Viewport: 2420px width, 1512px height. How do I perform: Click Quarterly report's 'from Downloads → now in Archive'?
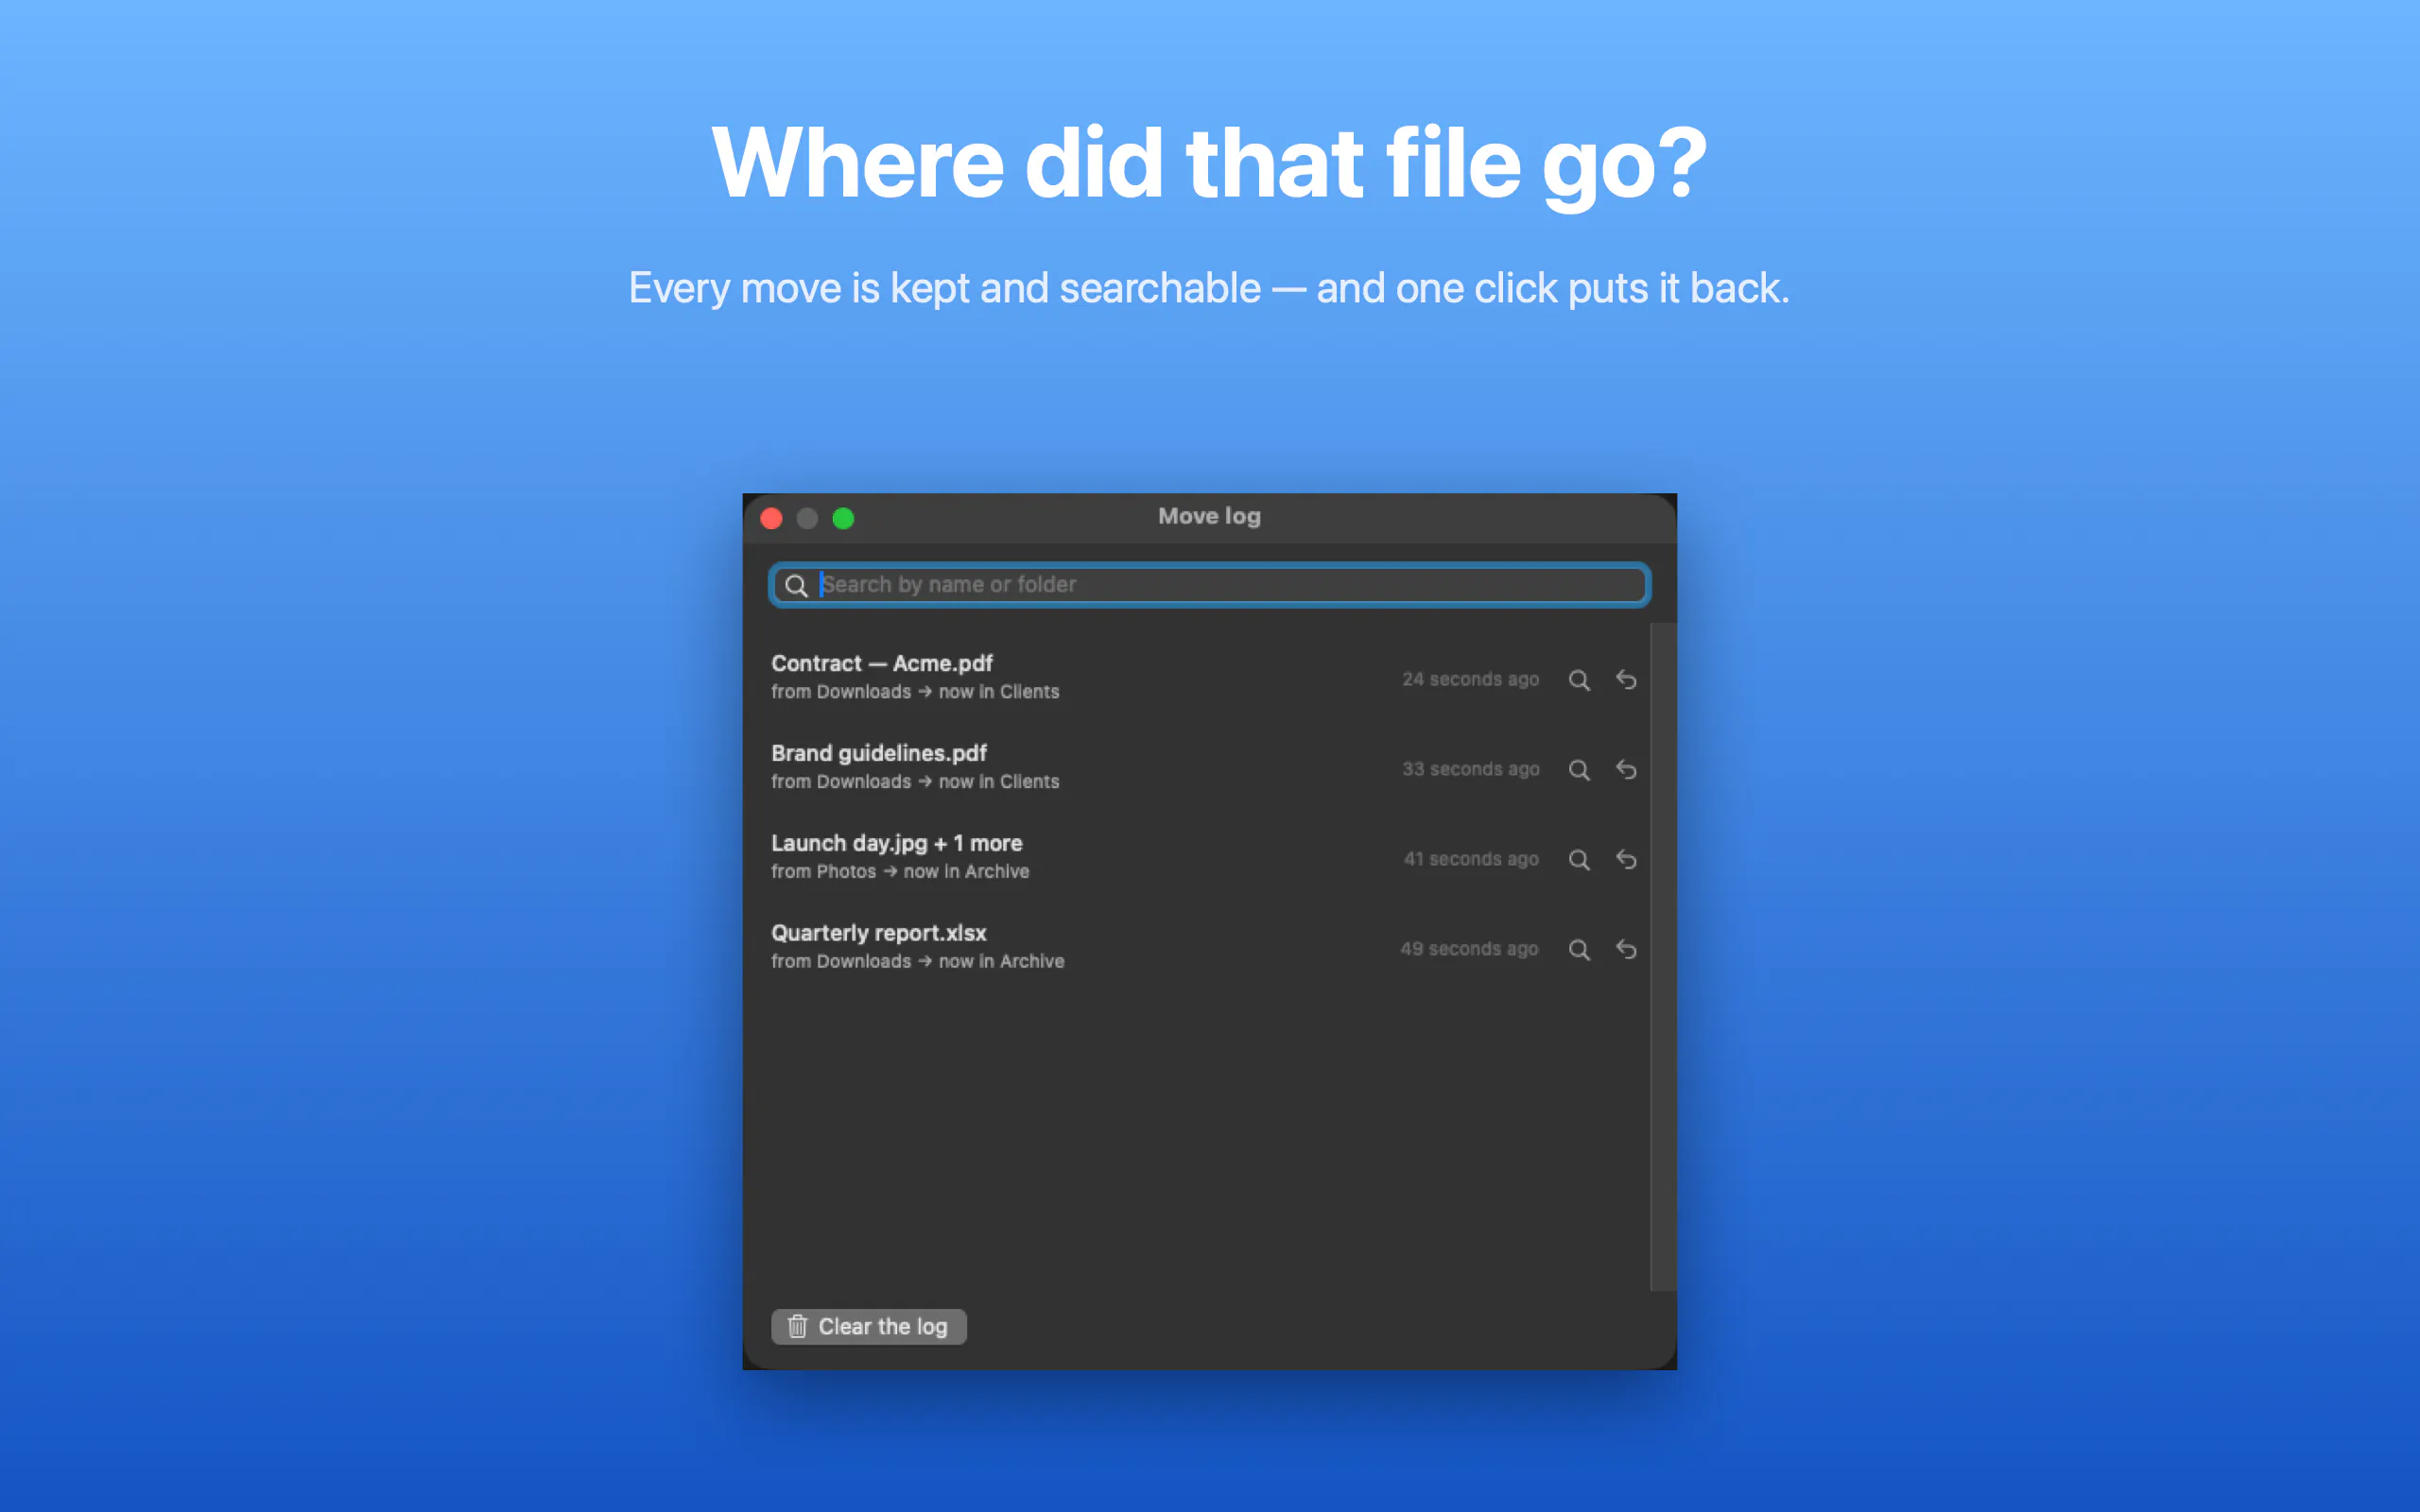point(917,962)
